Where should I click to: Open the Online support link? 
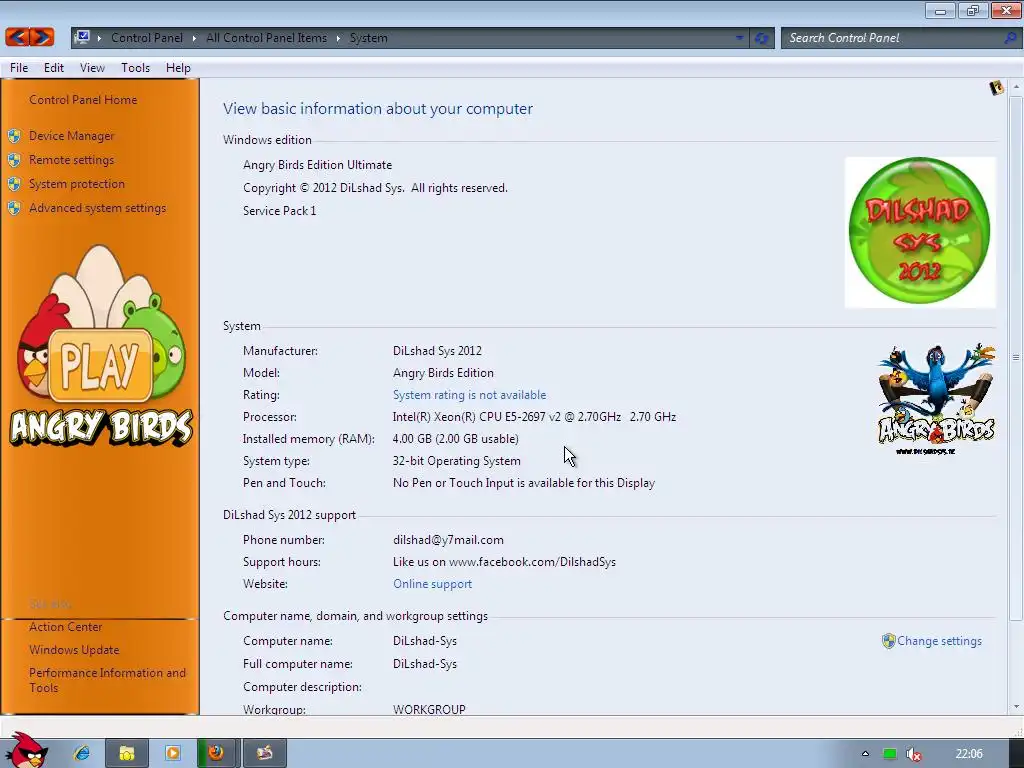[432, 584]
